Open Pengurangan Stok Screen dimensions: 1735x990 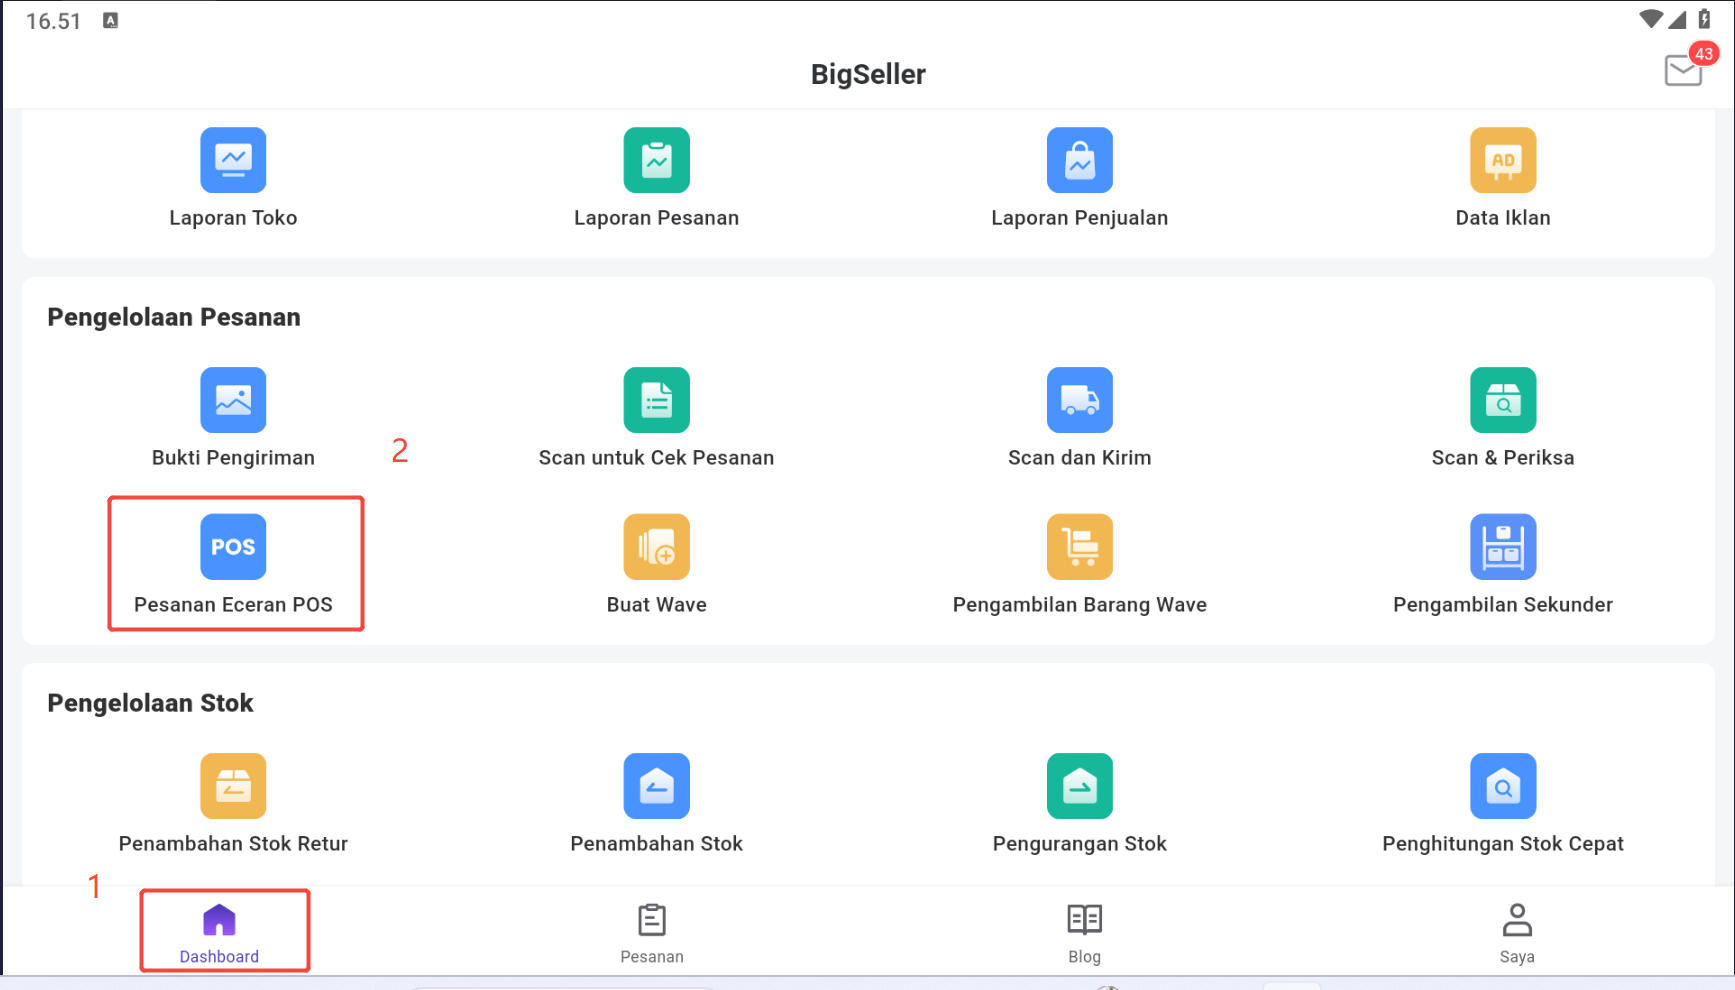point(1079,786)
